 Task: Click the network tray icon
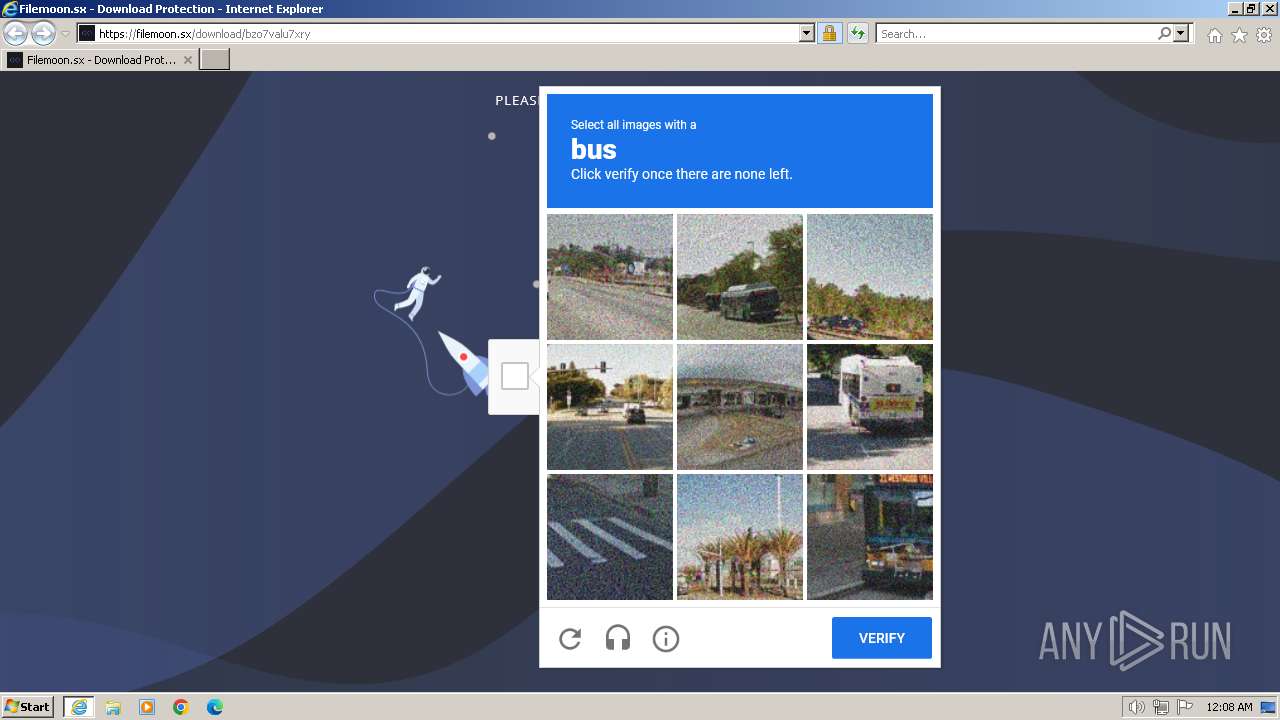(x=1161, y=707)
